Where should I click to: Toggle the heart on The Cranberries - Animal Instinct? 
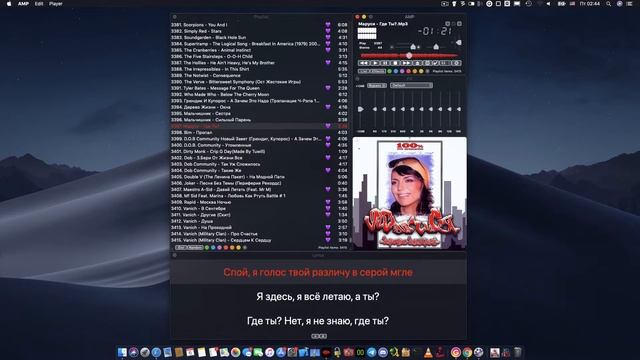tap(328, 50)
